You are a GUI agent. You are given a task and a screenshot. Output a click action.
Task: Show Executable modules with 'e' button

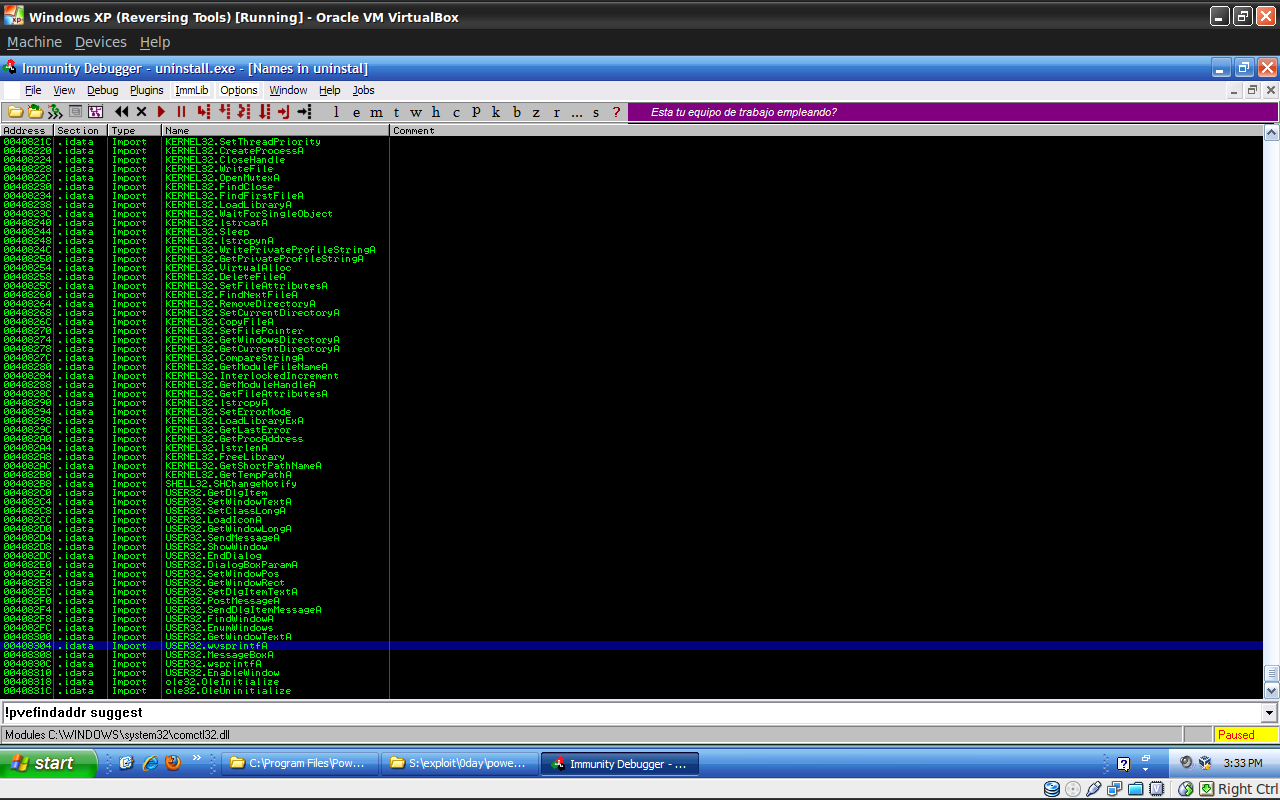356,112
